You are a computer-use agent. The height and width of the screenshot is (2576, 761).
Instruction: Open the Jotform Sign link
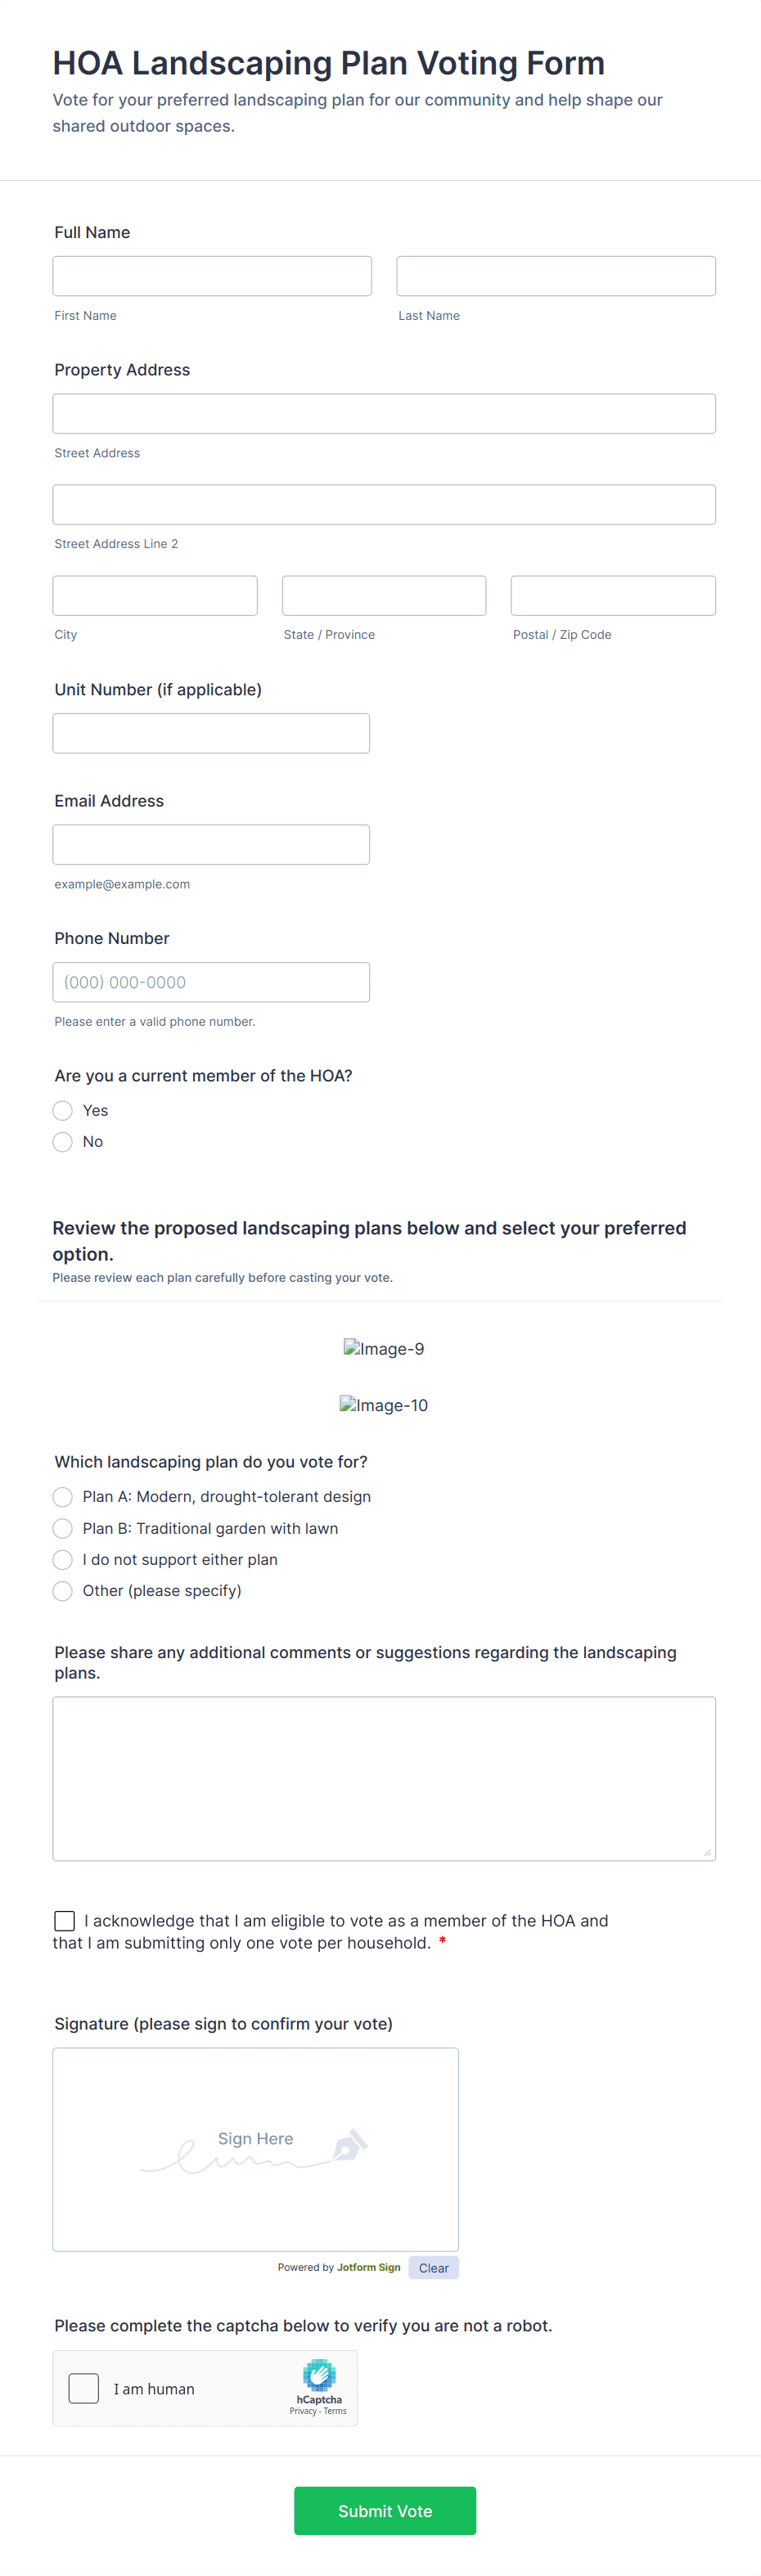pos(368,2268)
